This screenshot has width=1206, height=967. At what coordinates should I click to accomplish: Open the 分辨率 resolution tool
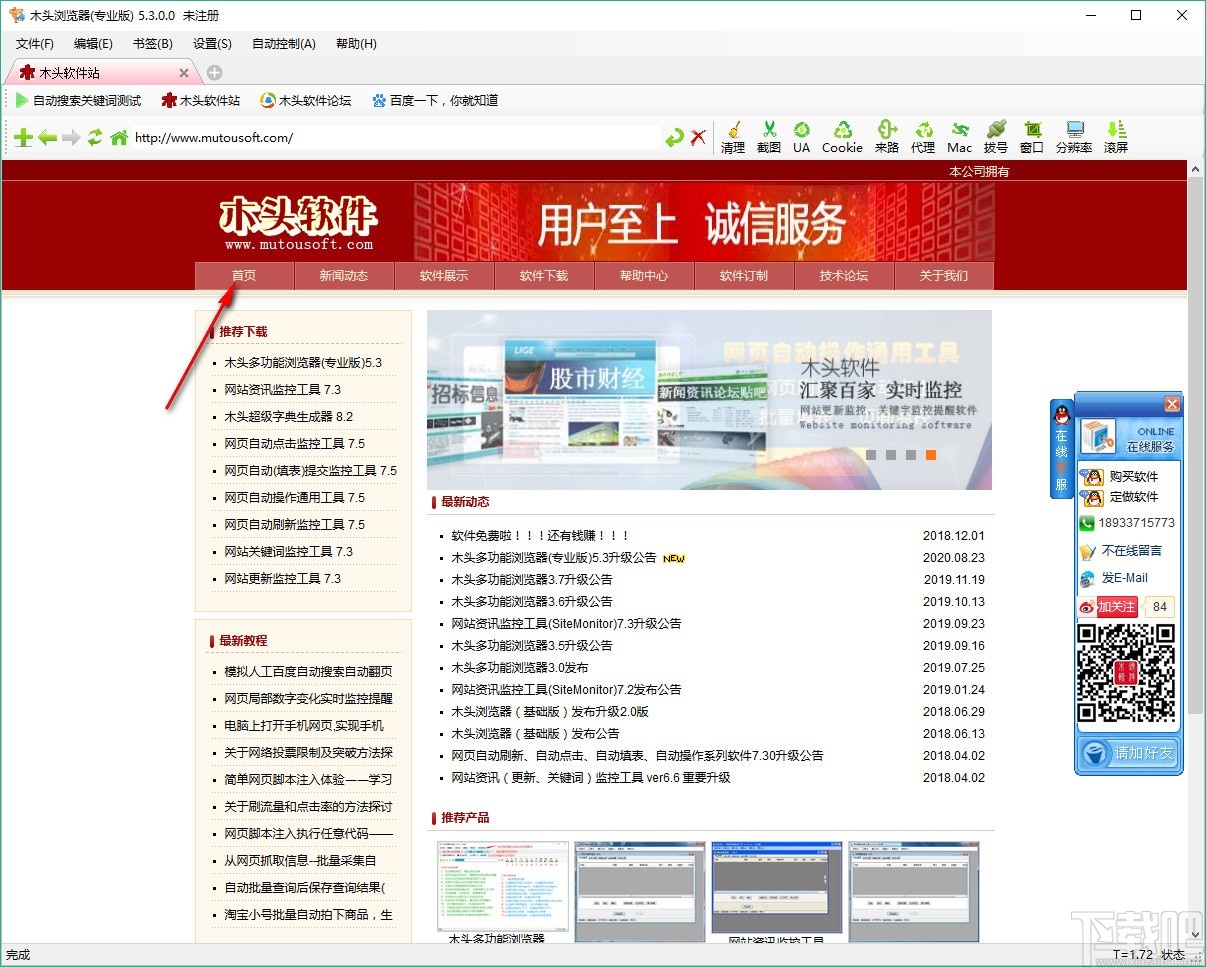tap(1074, 137)
